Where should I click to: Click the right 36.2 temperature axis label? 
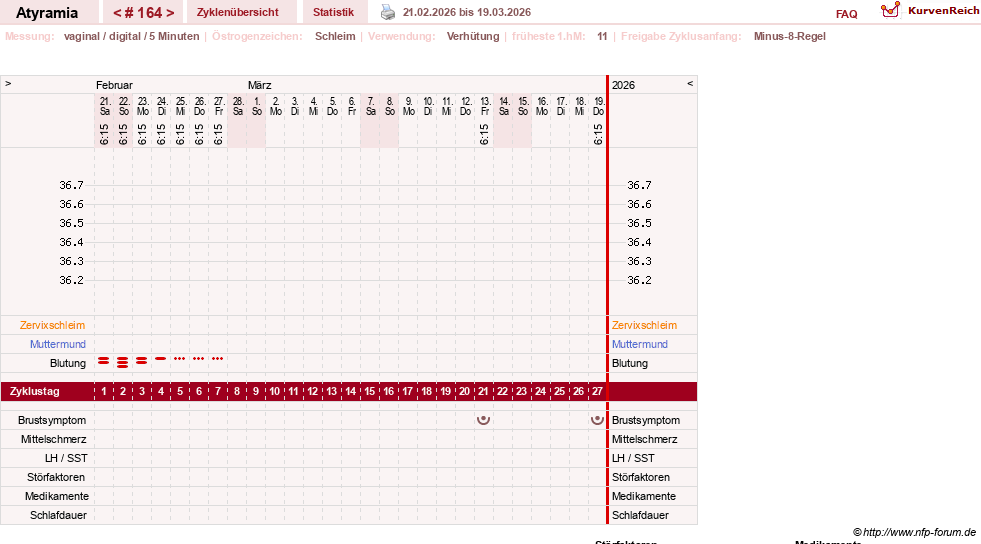(x=639, y=280)
